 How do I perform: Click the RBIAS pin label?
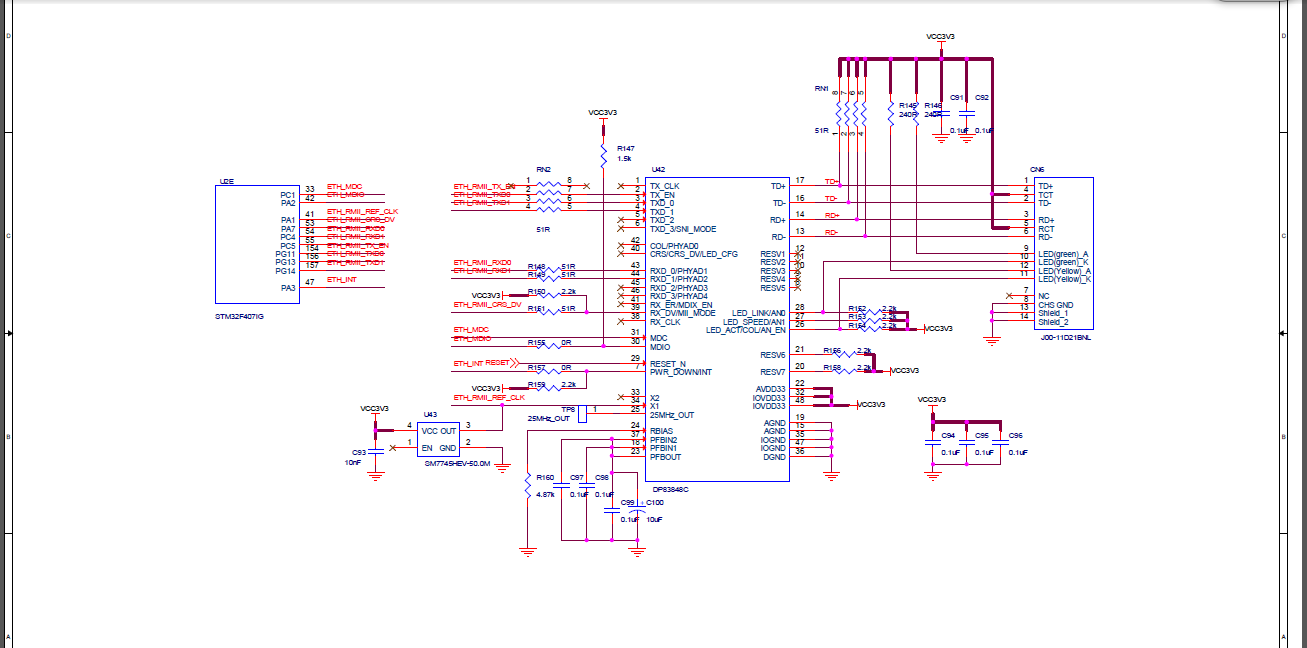click(x=663, y=432)
